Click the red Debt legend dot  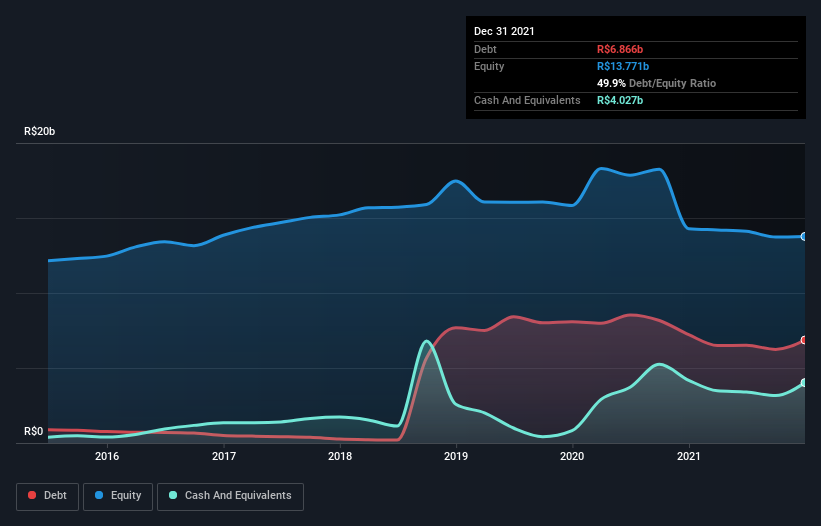(32, 495)
